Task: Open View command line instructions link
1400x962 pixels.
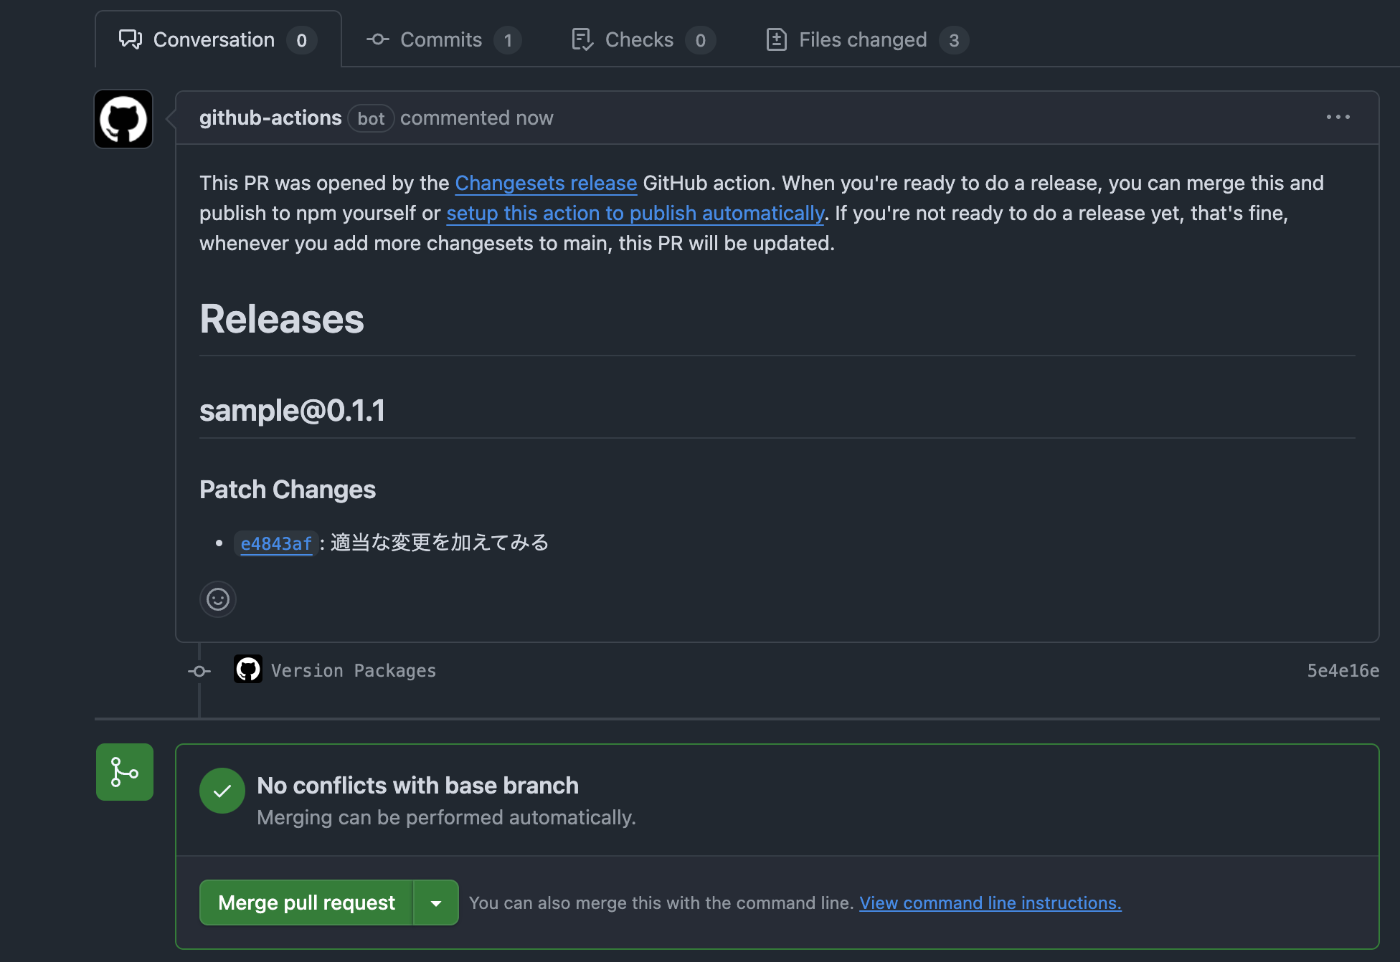Action: pos(990,903)
